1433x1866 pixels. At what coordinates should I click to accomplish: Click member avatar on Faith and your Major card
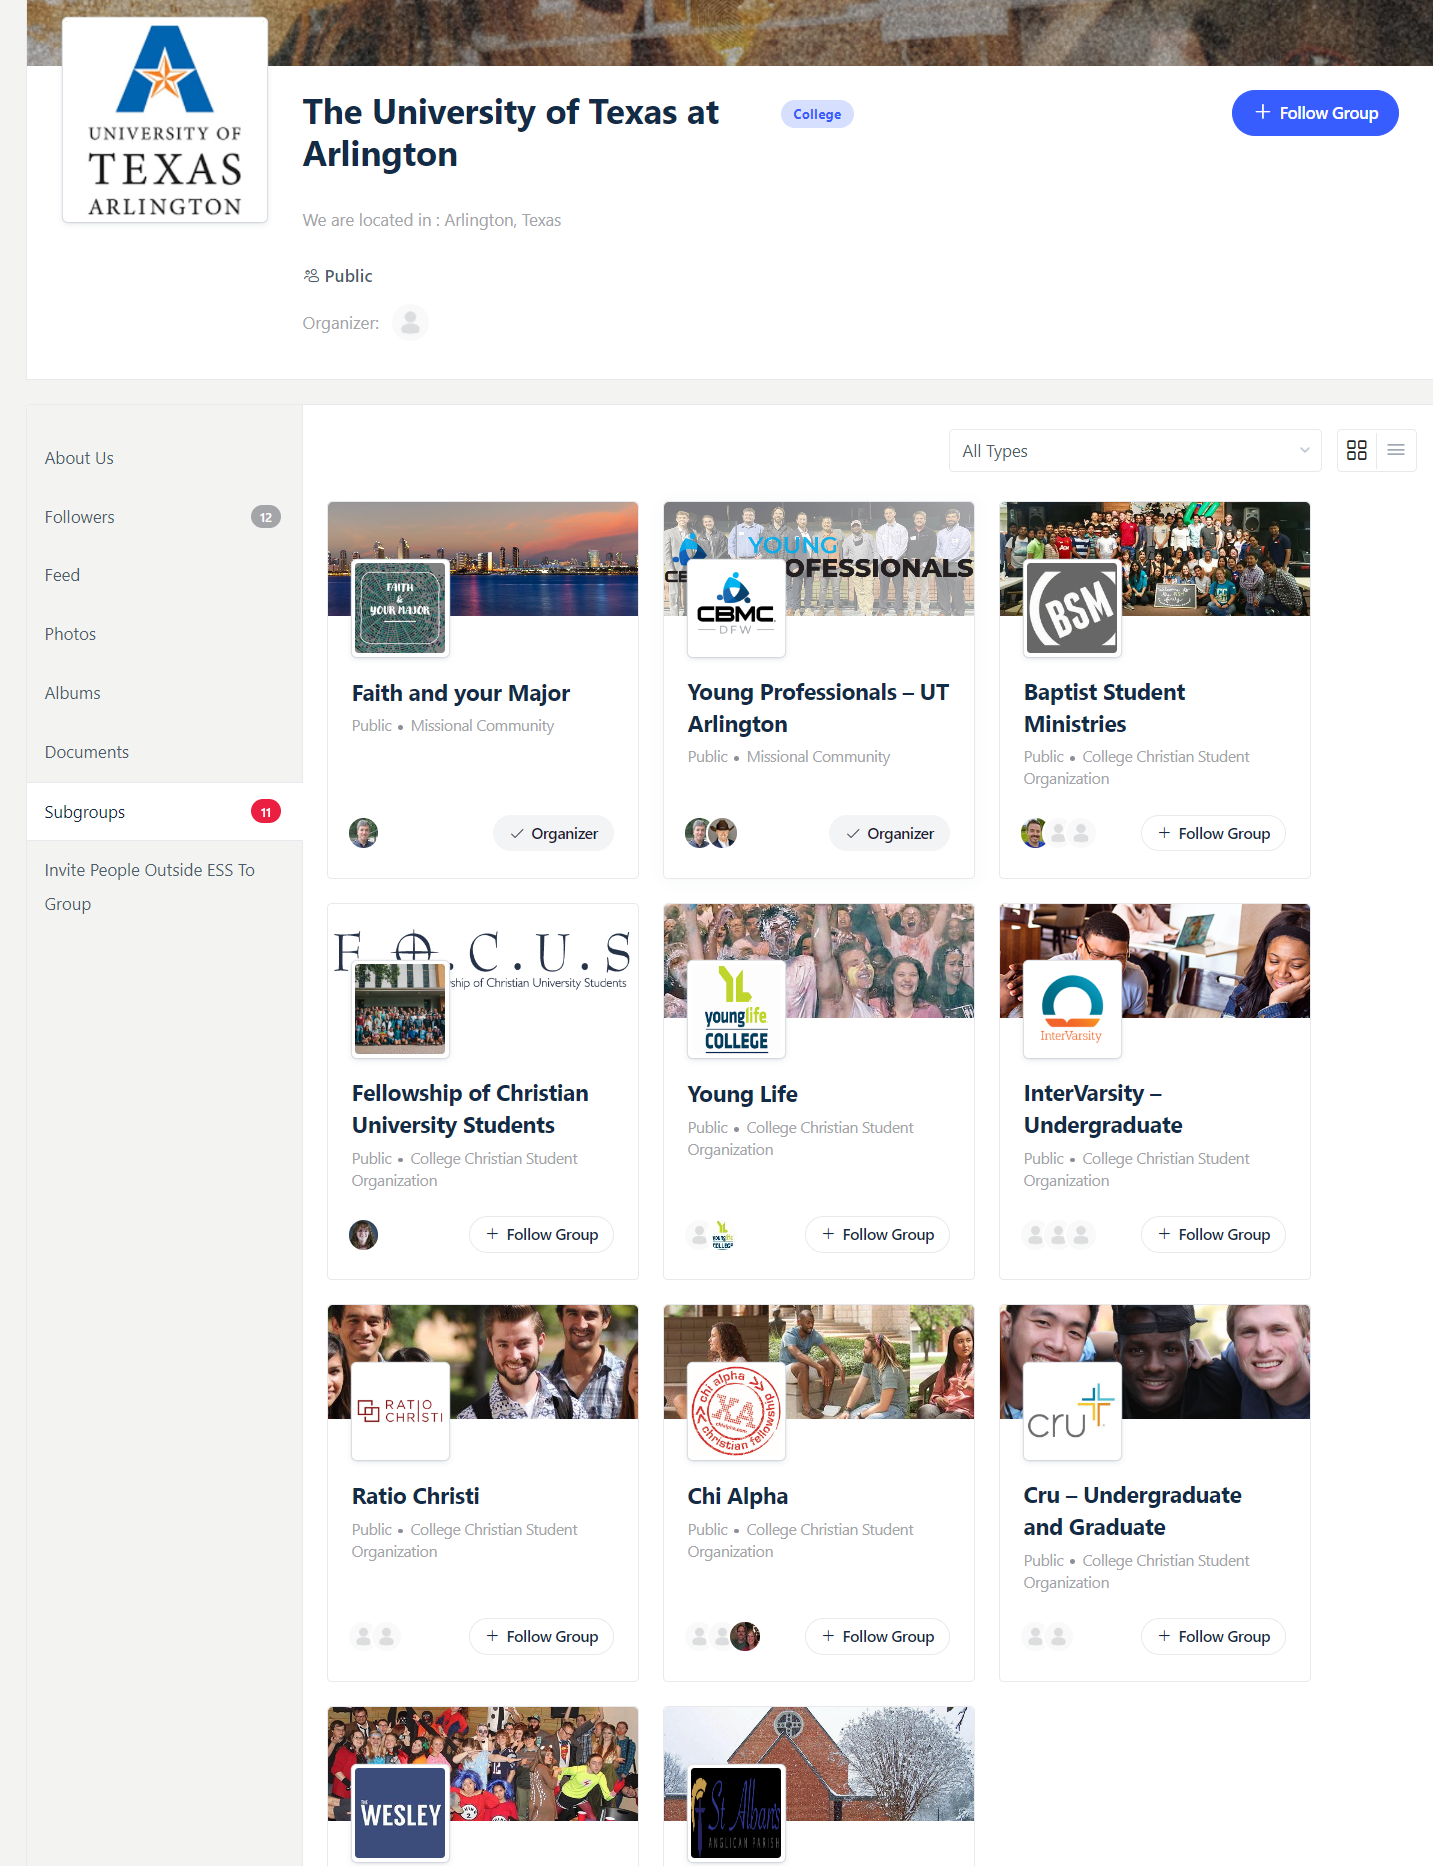364,833
